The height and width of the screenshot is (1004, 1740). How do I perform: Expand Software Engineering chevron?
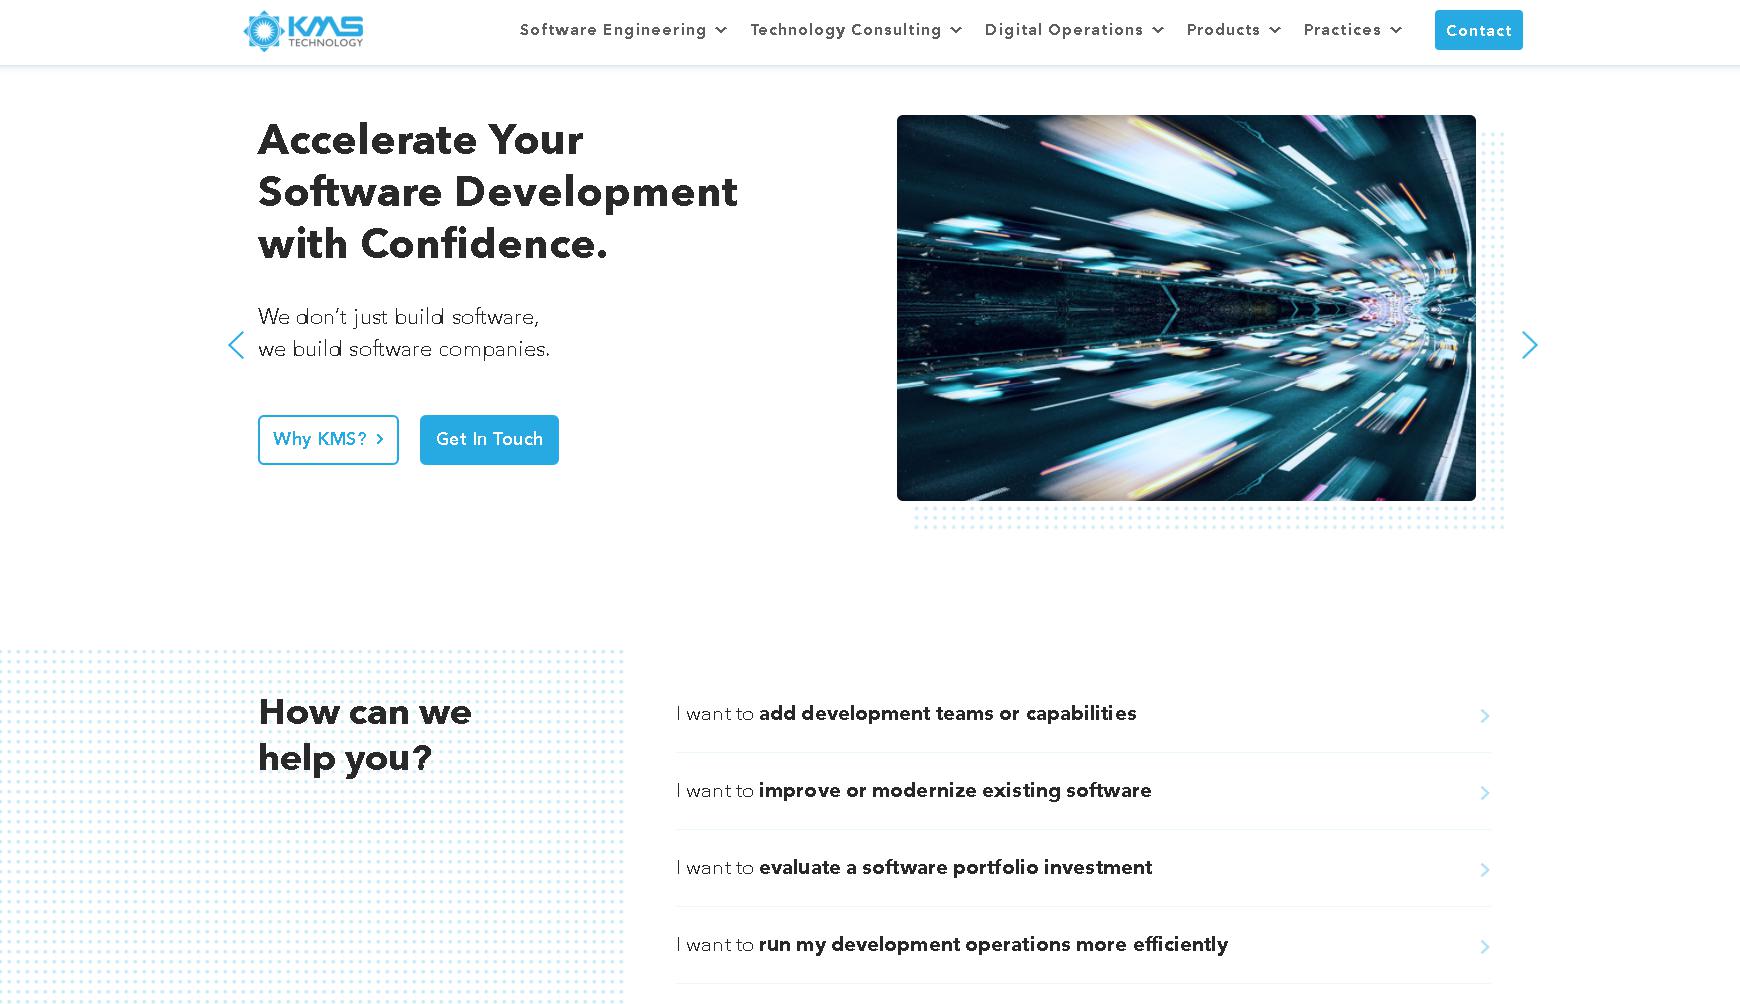721,31
